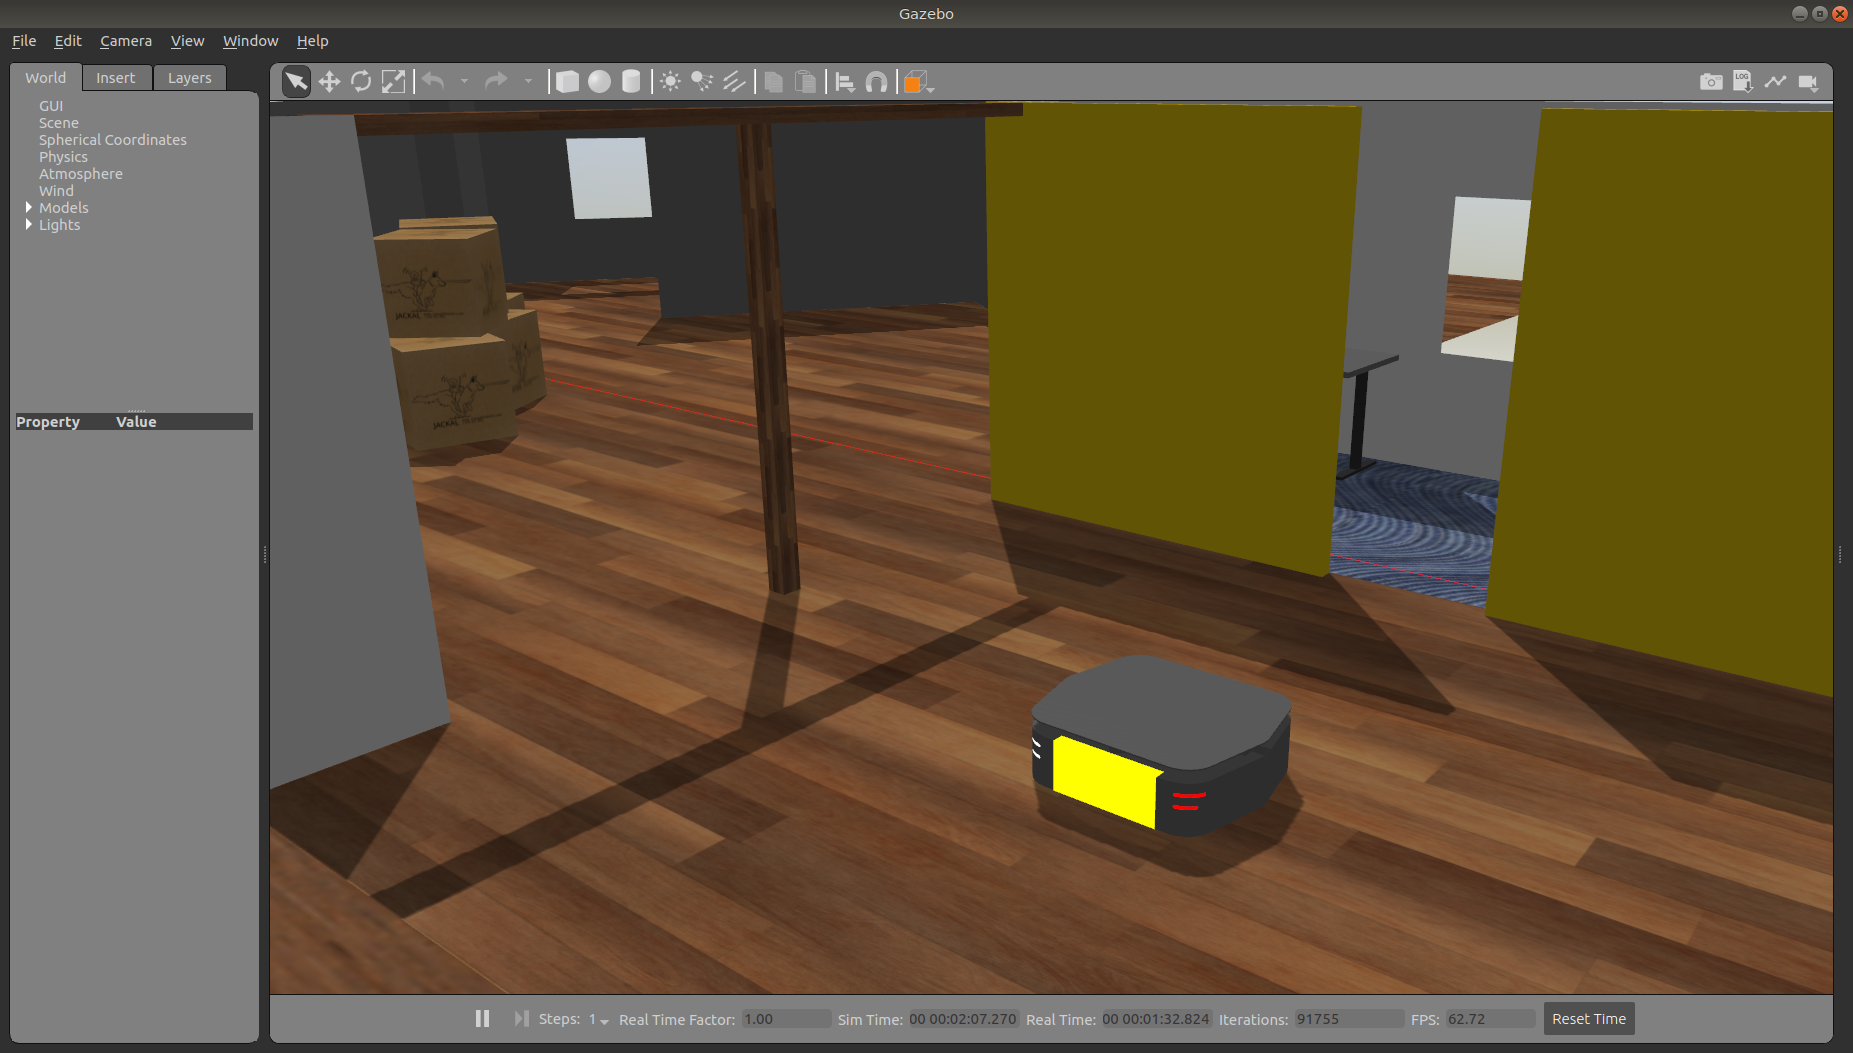The height and width of the screenshot is (1053, 1853).
Task: Expand the Models tree node
Action: [x=28, y=208]
